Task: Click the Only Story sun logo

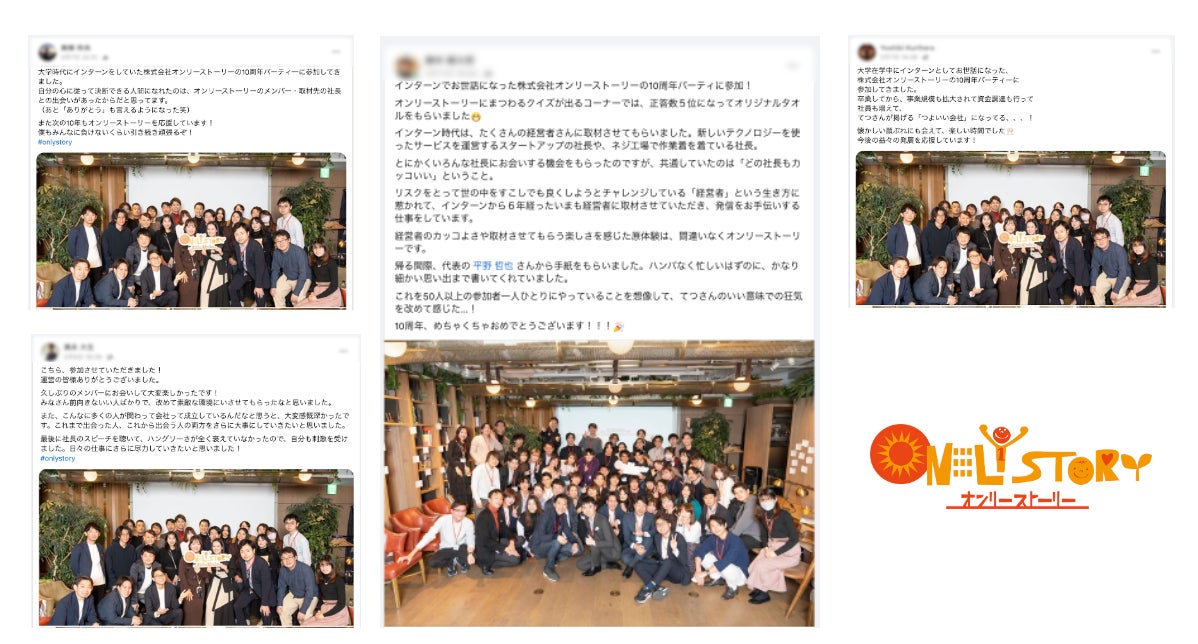Action: (899, 455)
